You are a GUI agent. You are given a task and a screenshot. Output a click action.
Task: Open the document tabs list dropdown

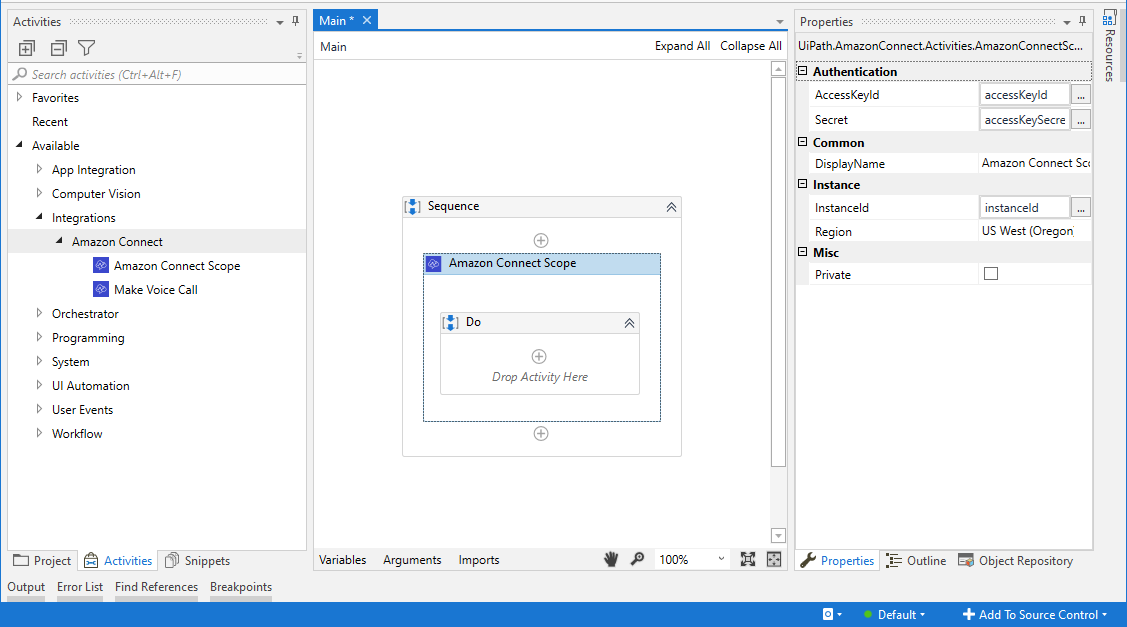pos(780,22)
